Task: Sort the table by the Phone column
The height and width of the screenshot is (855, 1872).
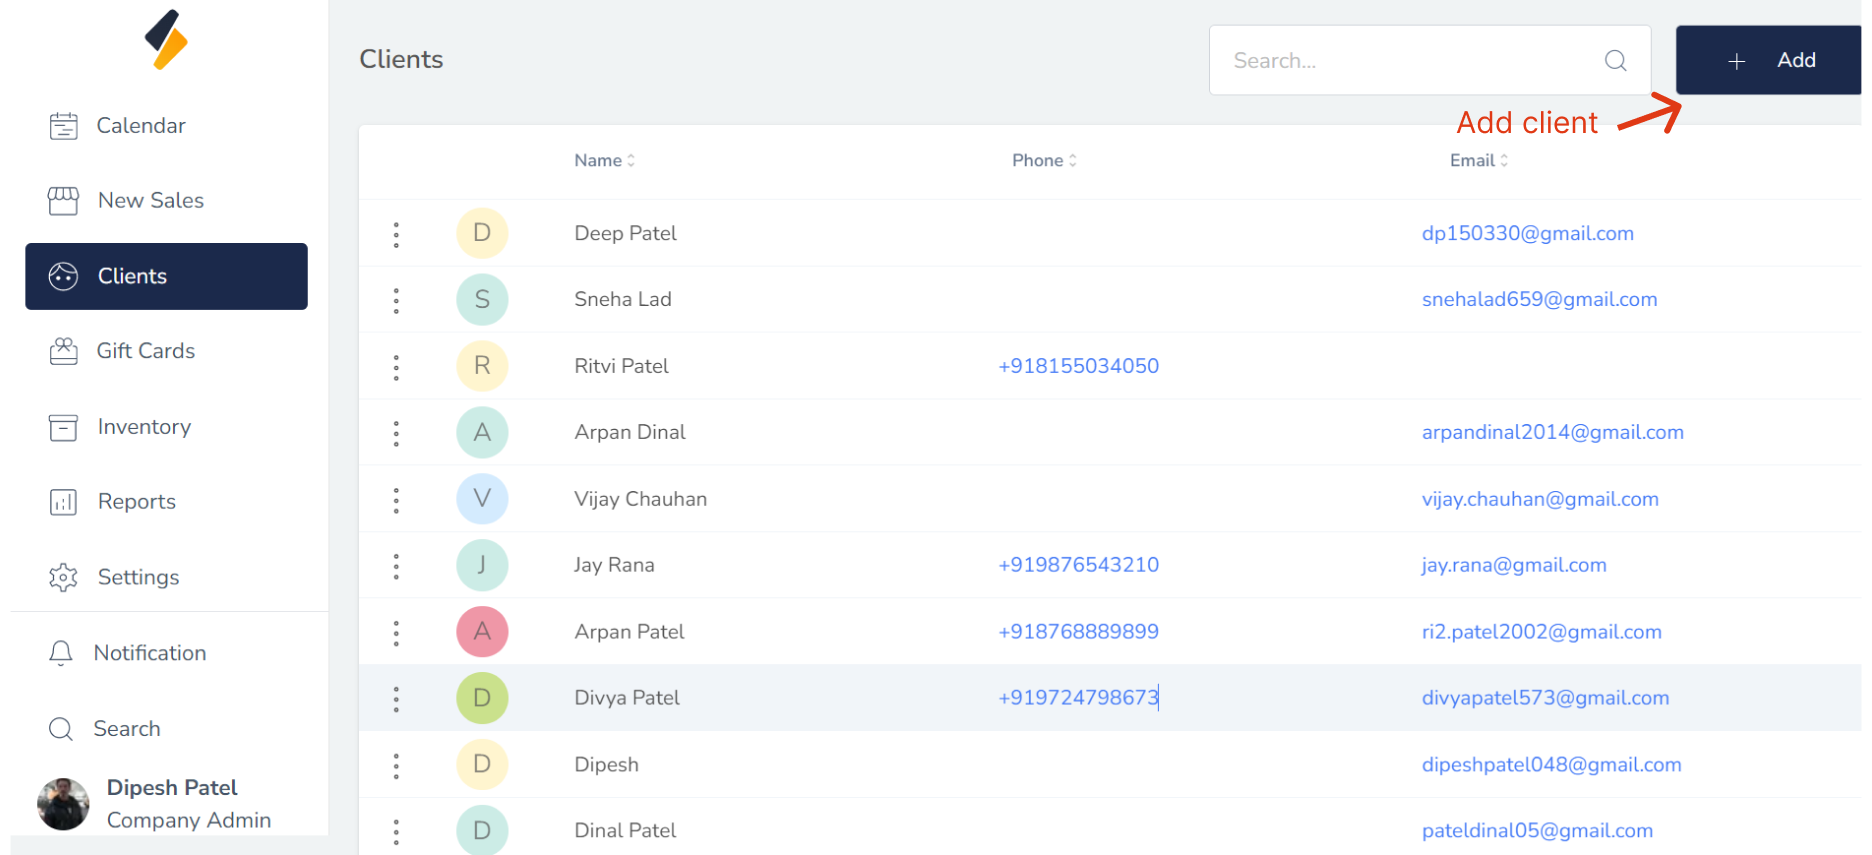Action: (x=1044, y=160)
